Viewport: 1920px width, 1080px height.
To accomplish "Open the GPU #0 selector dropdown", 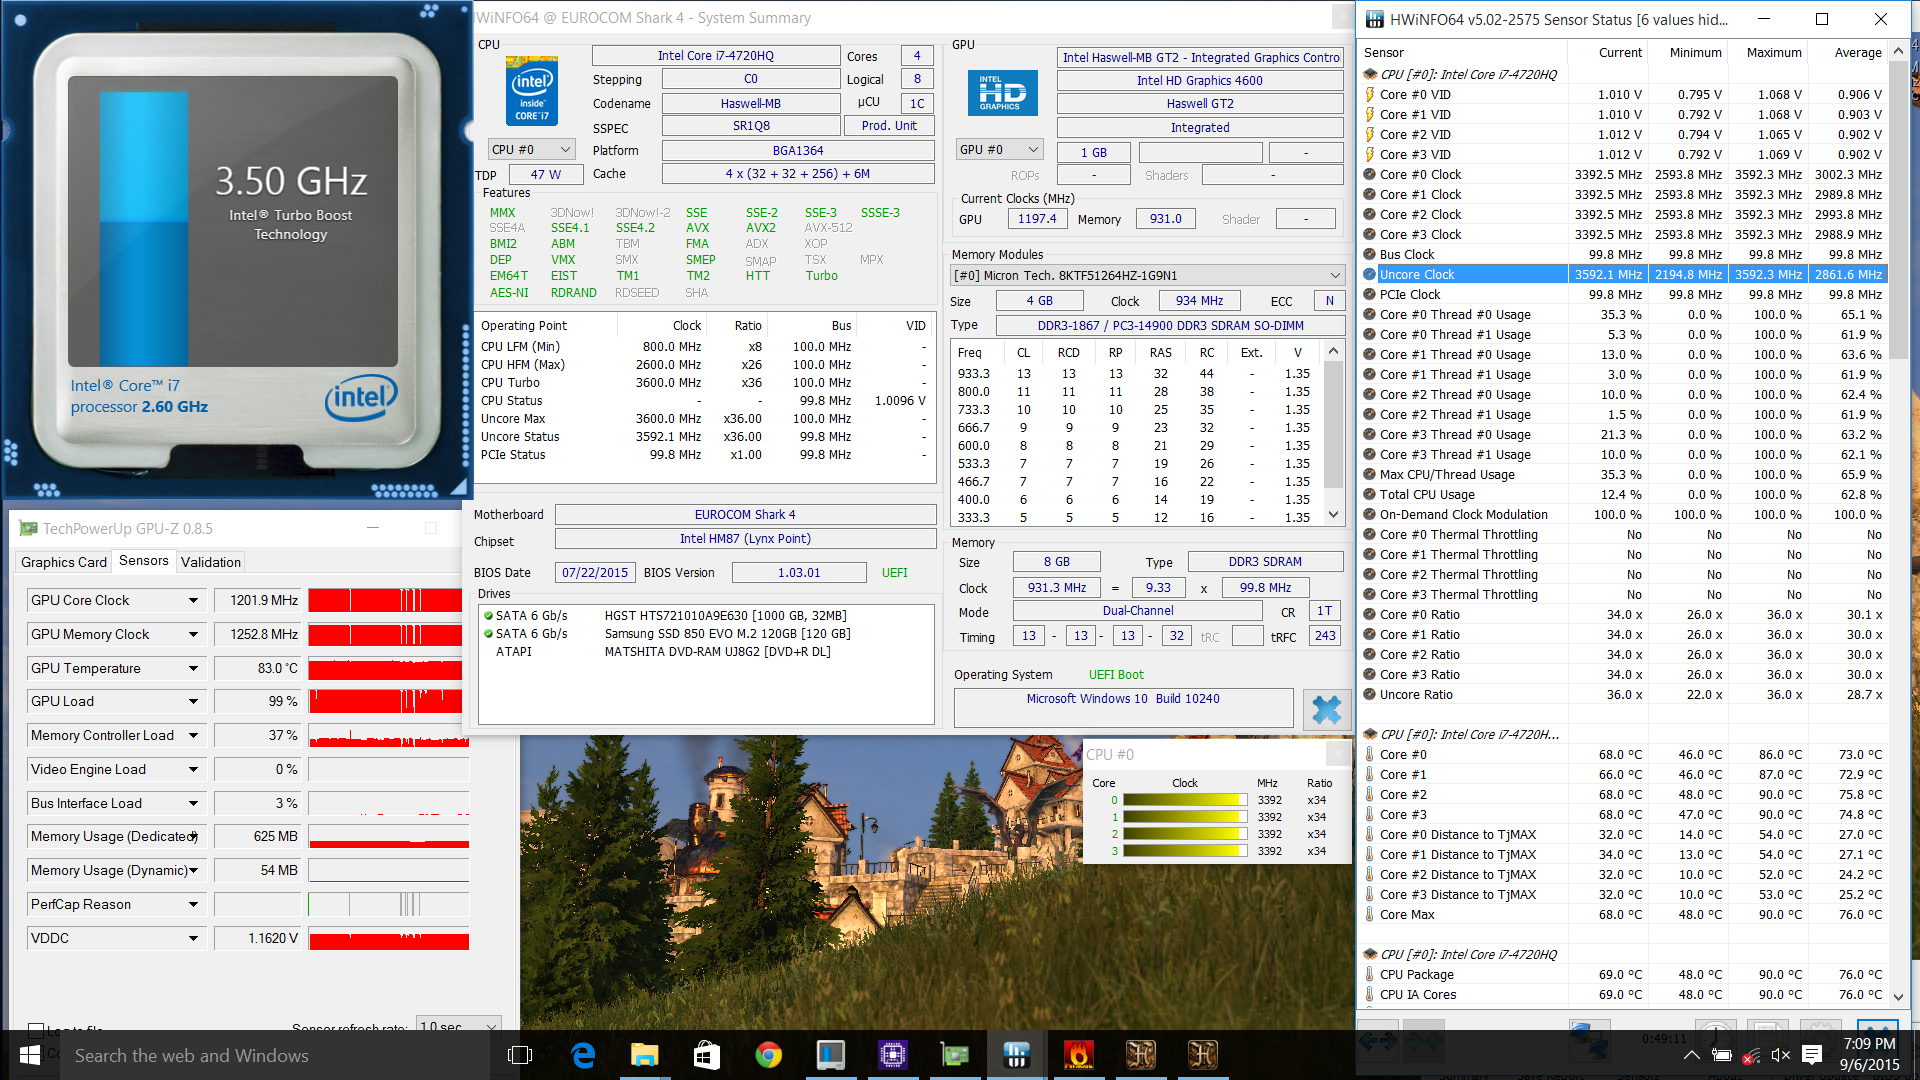I will 1000,150.
